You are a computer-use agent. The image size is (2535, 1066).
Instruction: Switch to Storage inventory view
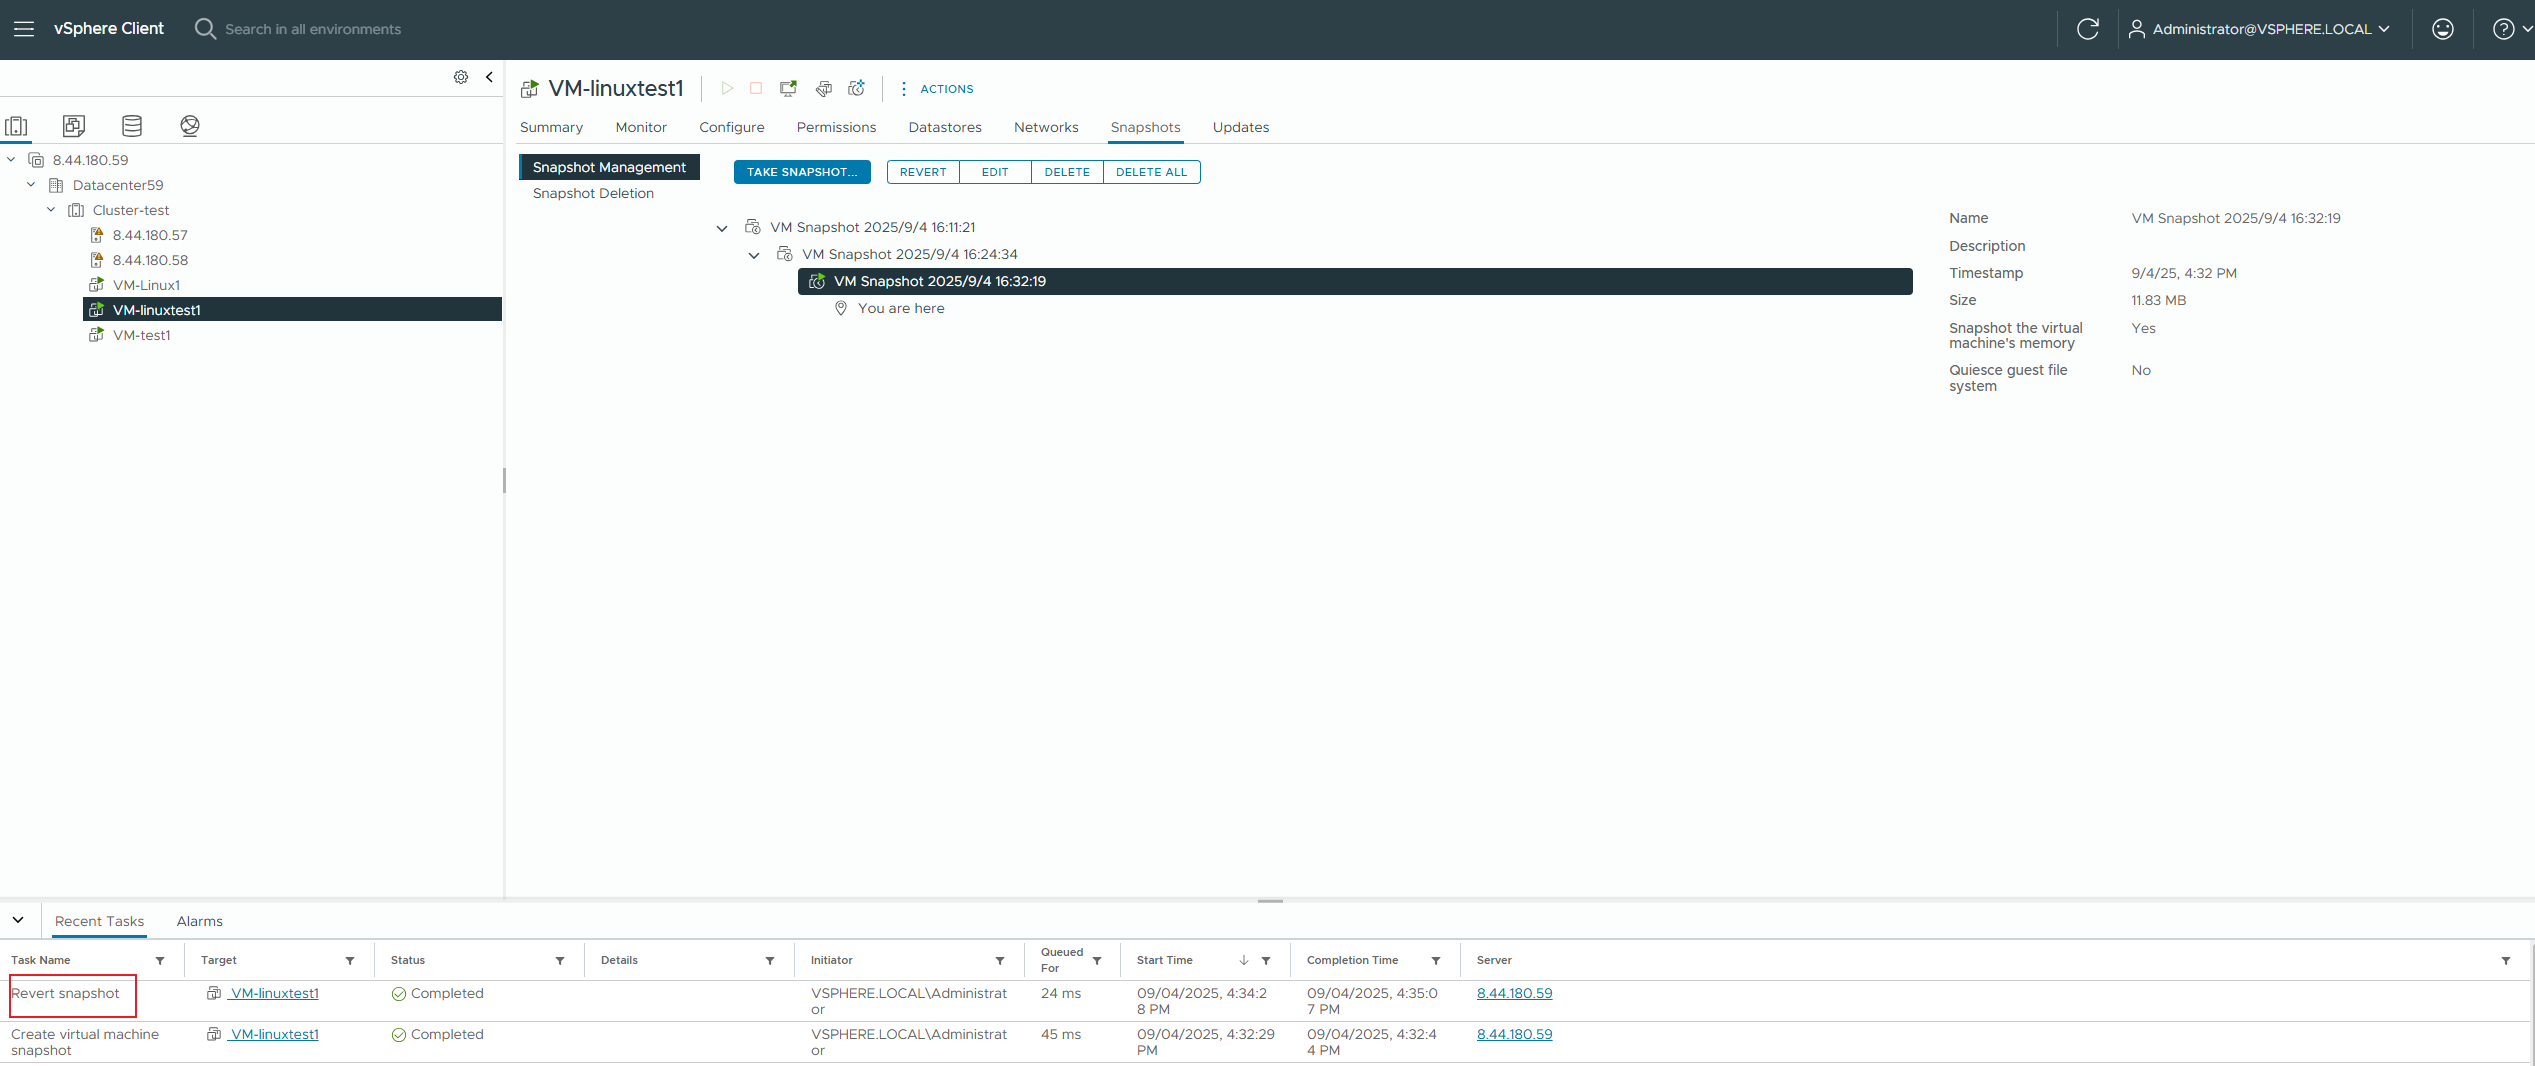132,126
